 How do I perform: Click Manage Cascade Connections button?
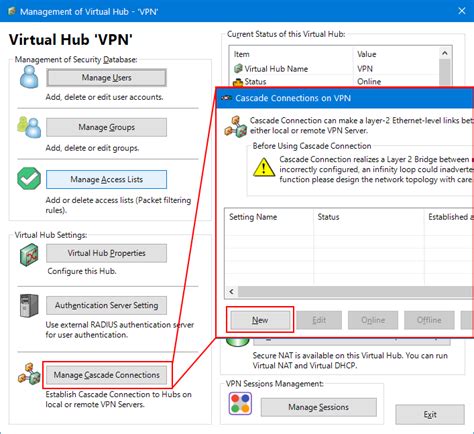[106, 375]
